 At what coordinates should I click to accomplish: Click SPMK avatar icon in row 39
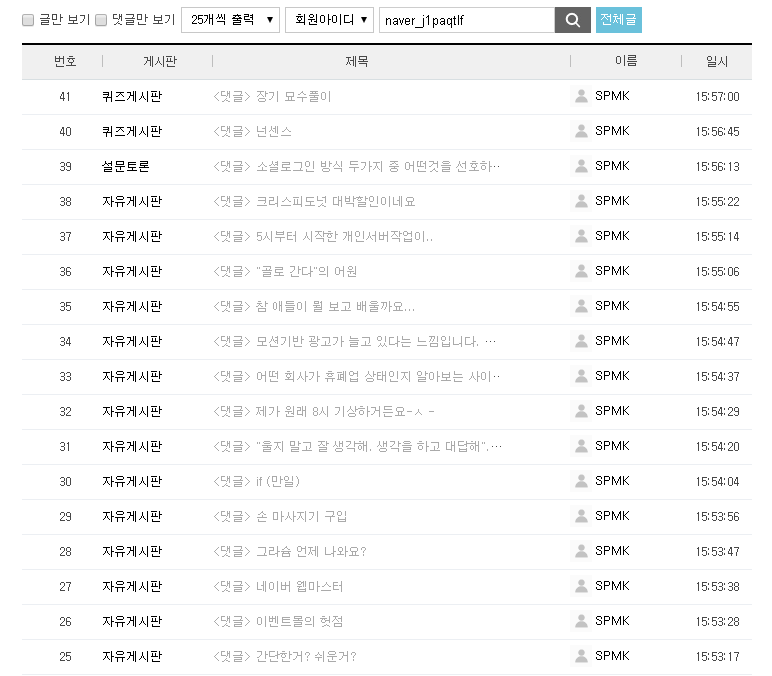[581, 166]
